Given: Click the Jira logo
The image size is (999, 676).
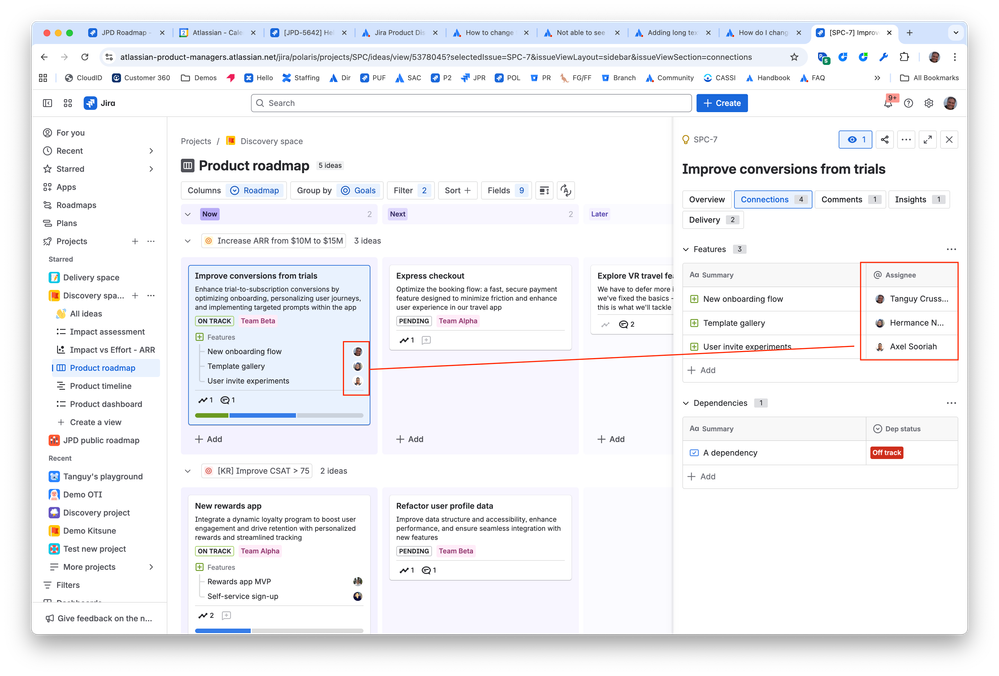Looking at the screenshot, I should click(100, 103).
